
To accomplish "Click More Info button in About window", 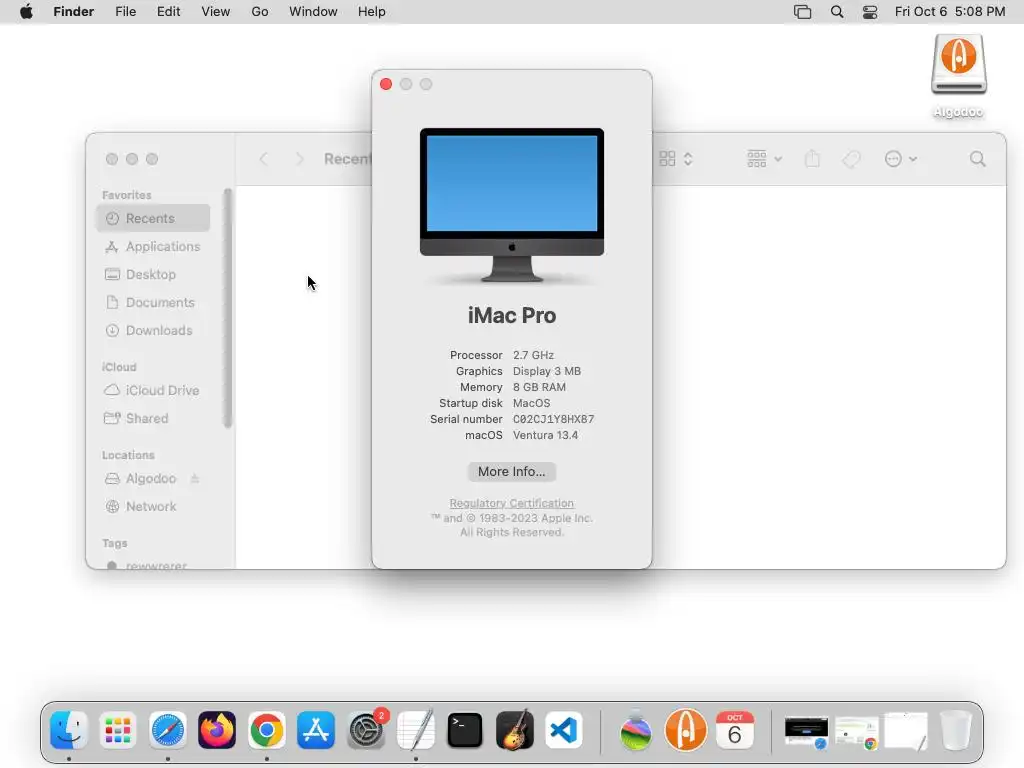I will point(511,472).
